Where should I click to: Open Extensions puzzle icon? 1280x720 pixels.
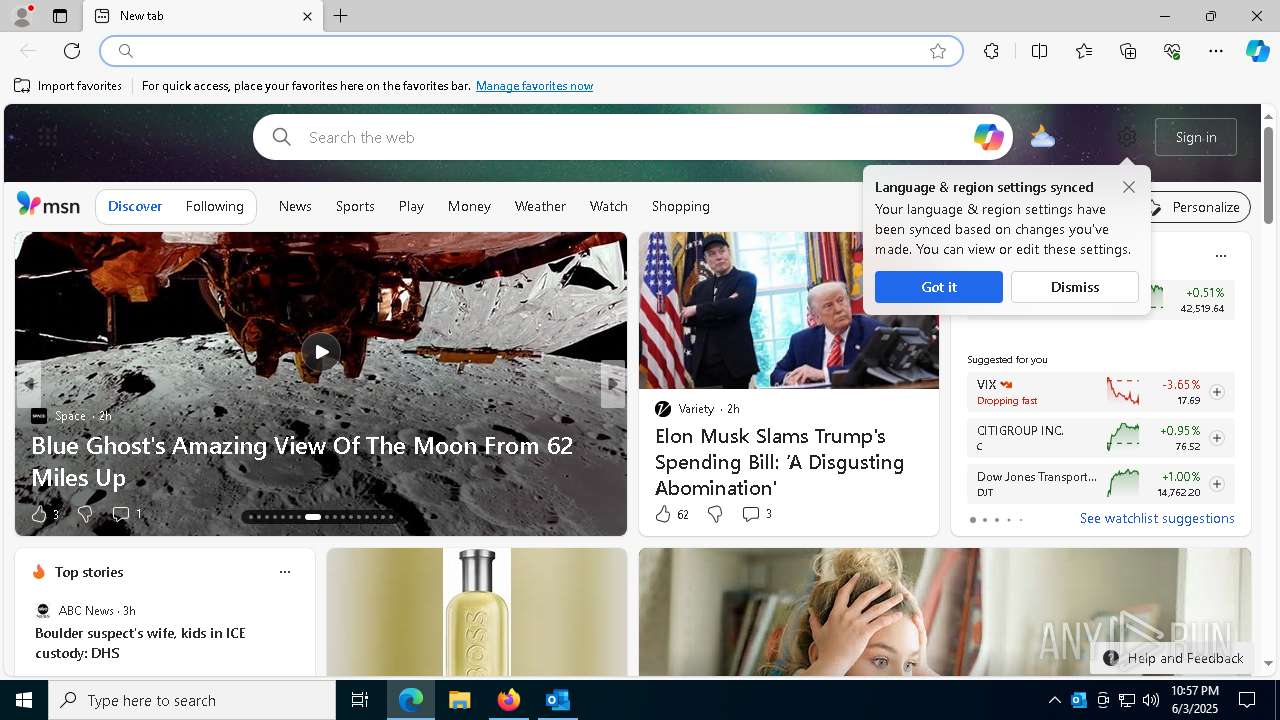click(991, 51)
